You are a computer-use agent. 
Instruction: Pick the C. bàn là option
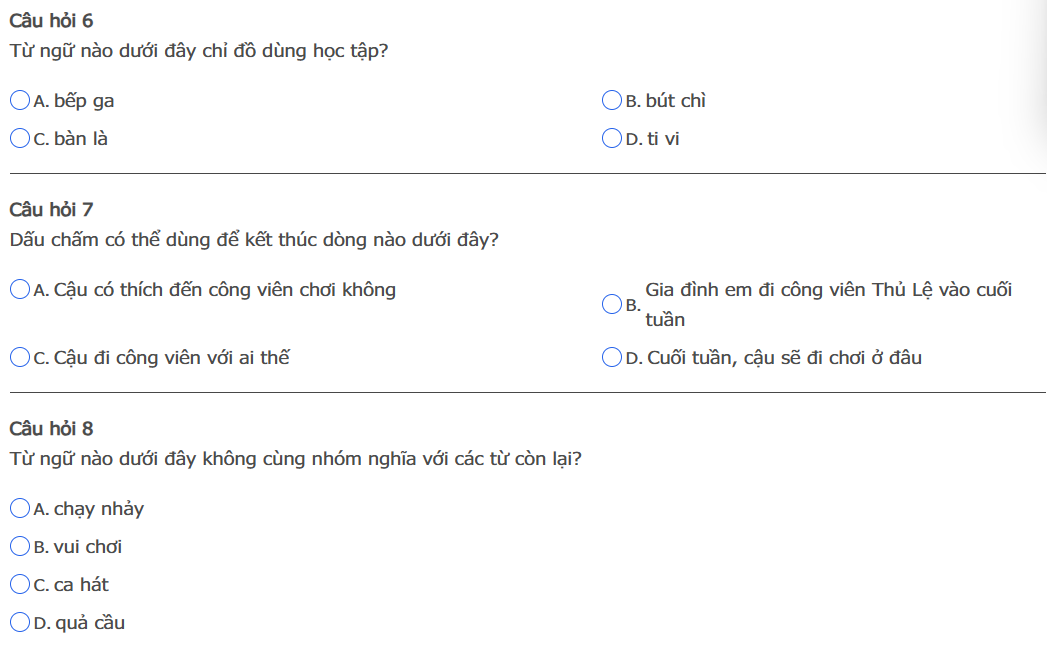[x=20, y=139]
